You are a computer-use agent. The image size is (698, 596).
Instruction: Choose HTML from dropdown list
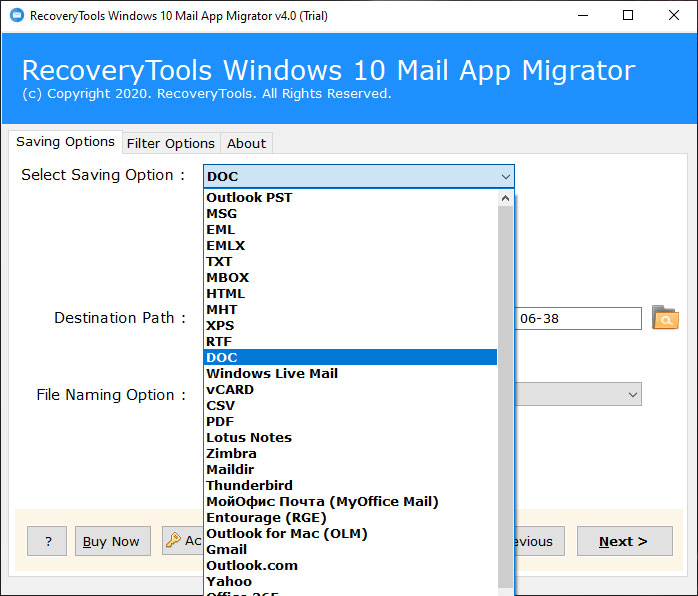point(350,293)
